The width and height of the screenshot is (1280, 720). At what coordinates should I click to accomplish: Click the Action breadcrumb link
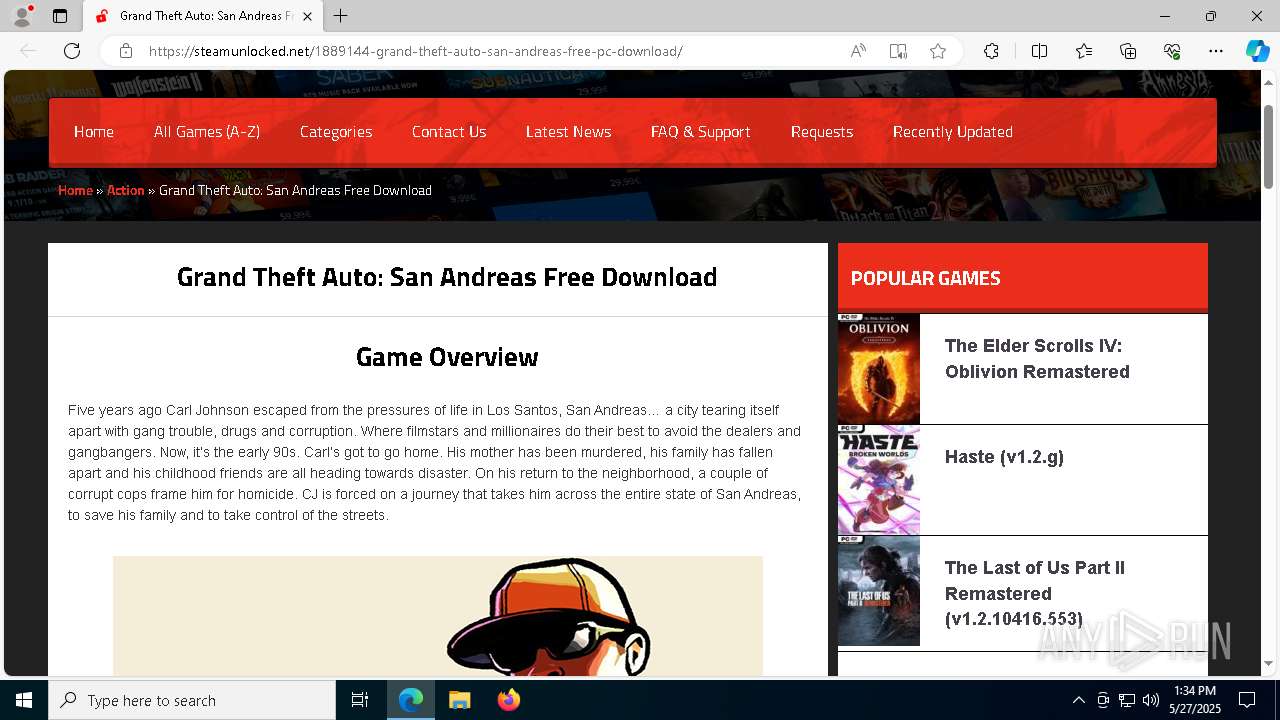pos(126,190)
